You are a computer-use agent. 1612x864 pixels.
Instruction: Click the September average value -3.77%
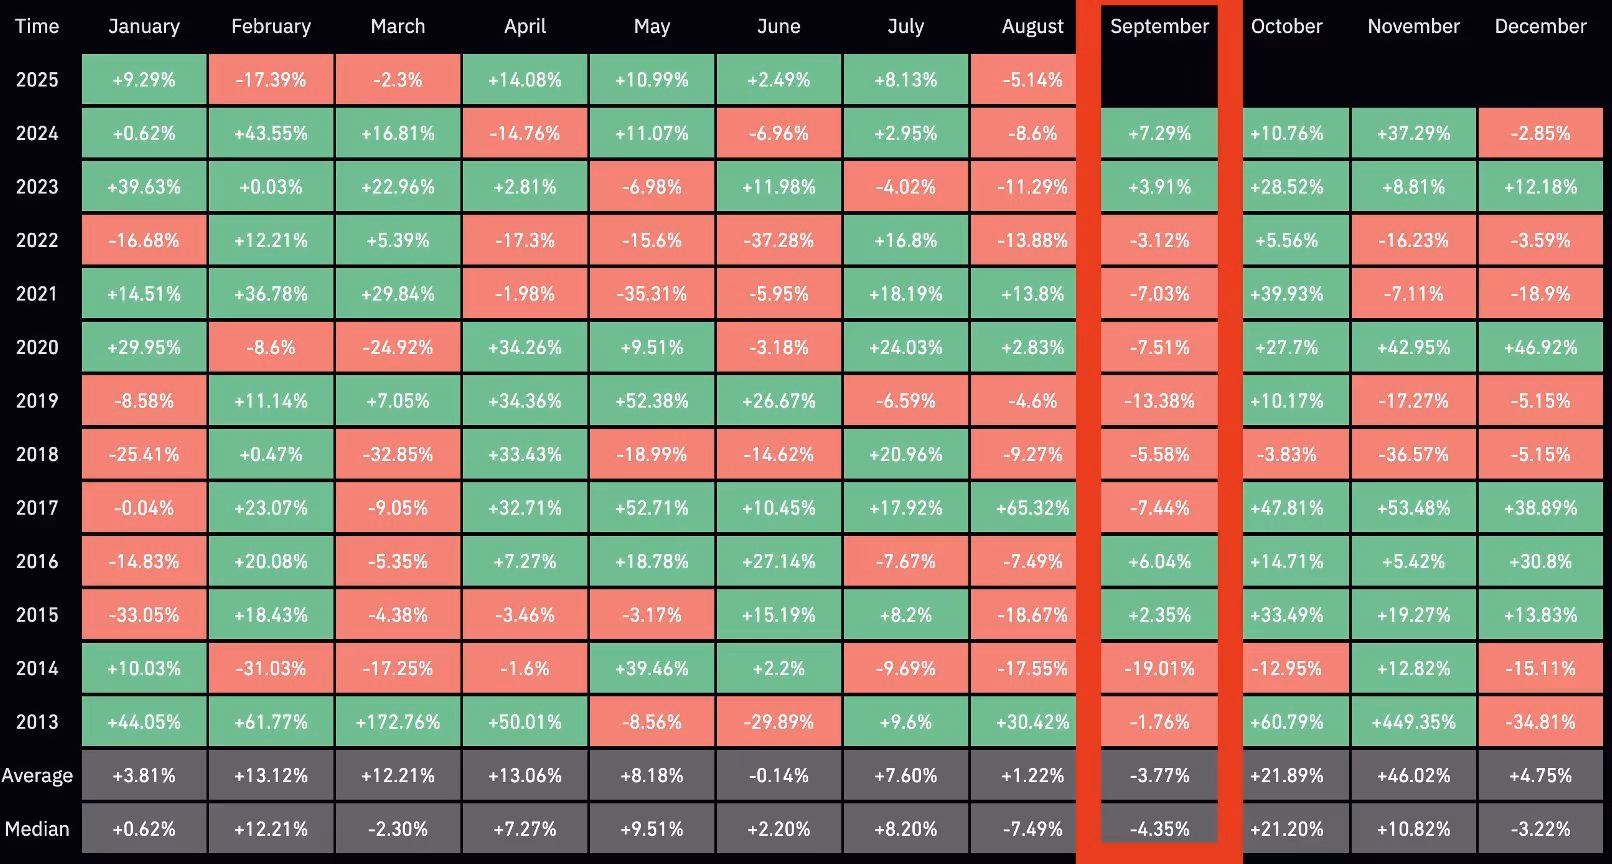point(1159,776)
